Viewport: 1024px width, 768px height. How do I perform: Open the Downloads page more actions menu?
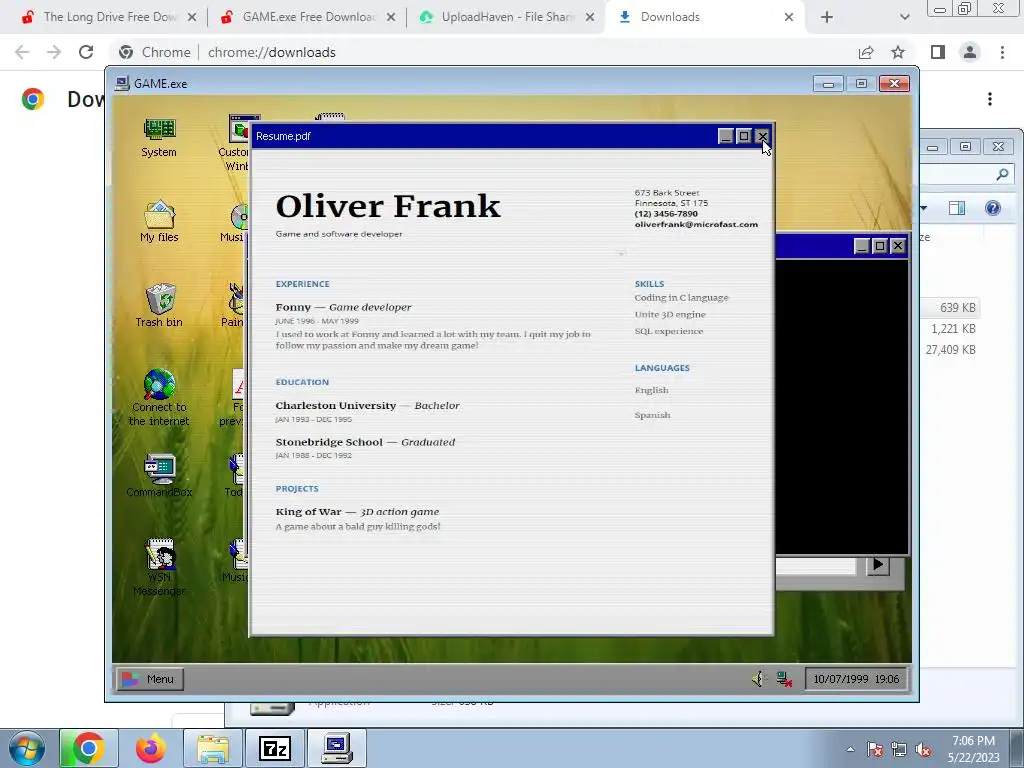990,99
